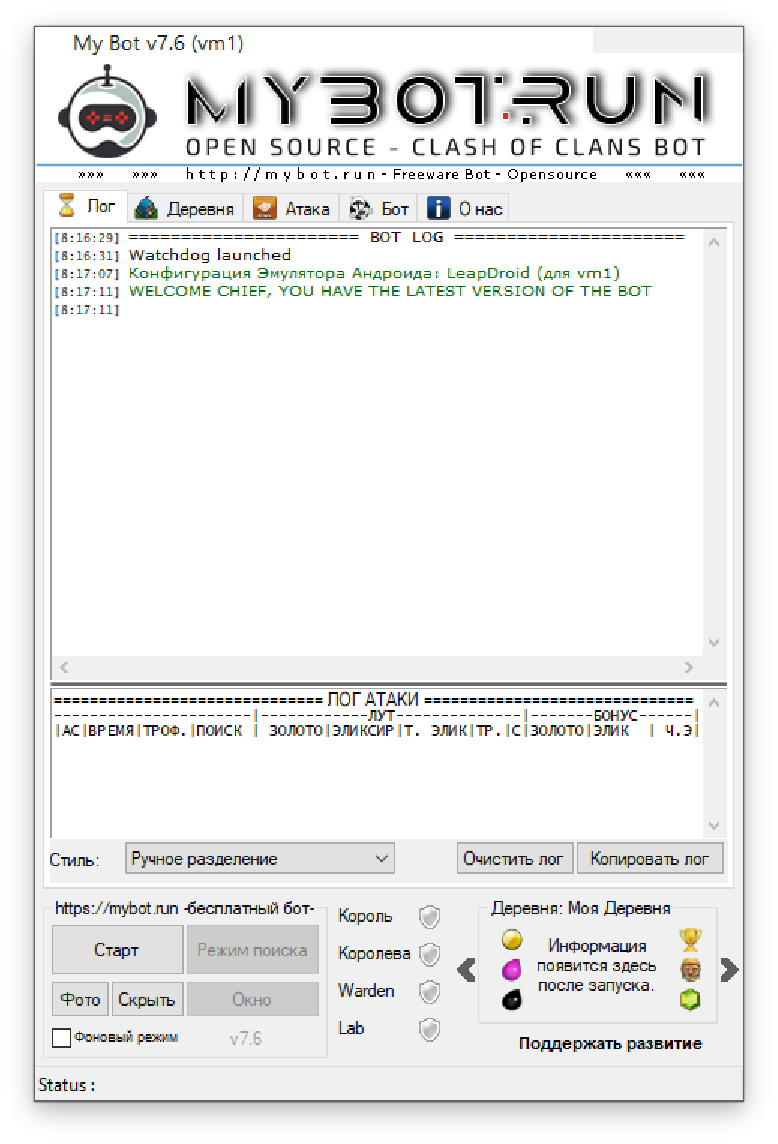Go to previous village stats page
Image resolution: width=778 pixels, height=1144 pixels.
coord(466,970)
